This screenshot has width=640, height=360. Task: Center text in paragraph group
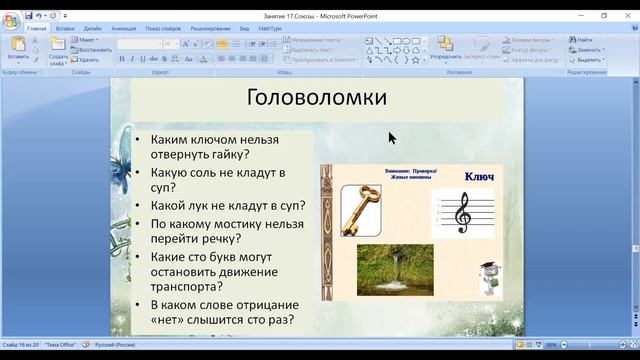point(232,59)
